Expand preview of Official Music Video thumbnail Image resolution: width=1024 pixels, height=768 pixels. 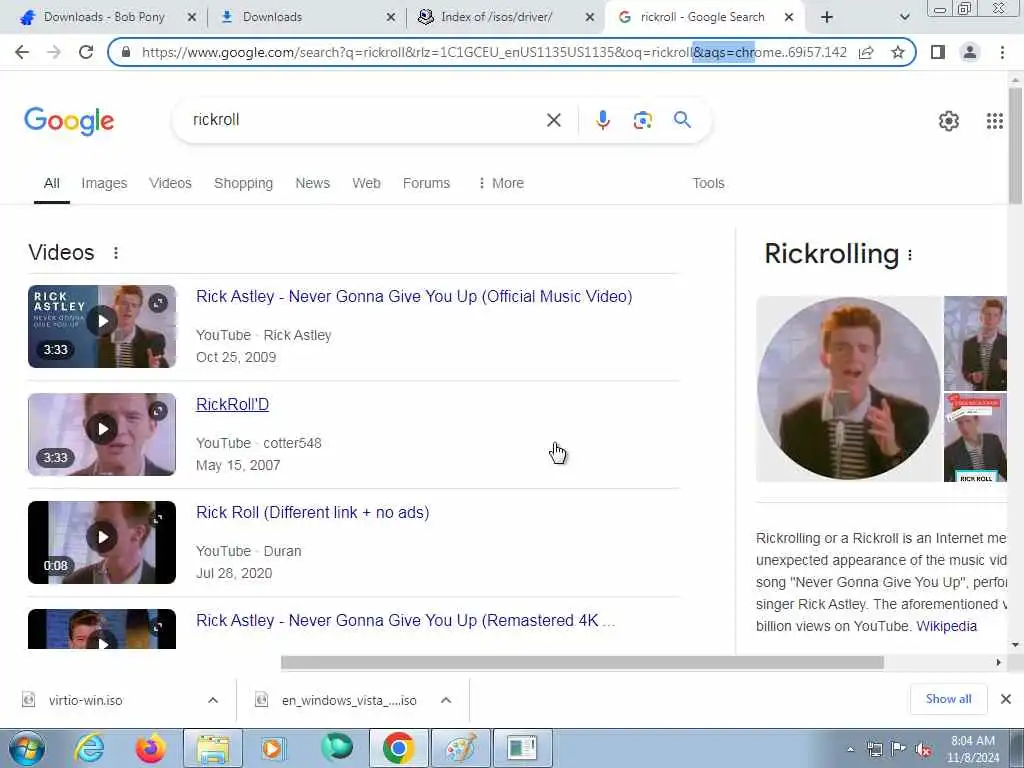pyautogui.click(x=158, y=302)
